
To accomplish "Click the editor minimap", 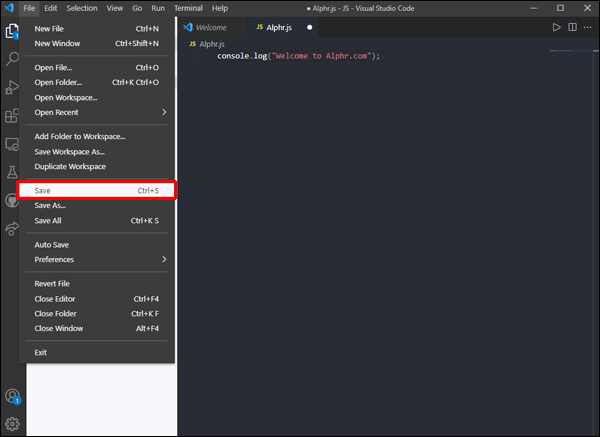I will [x=571, y=51].
